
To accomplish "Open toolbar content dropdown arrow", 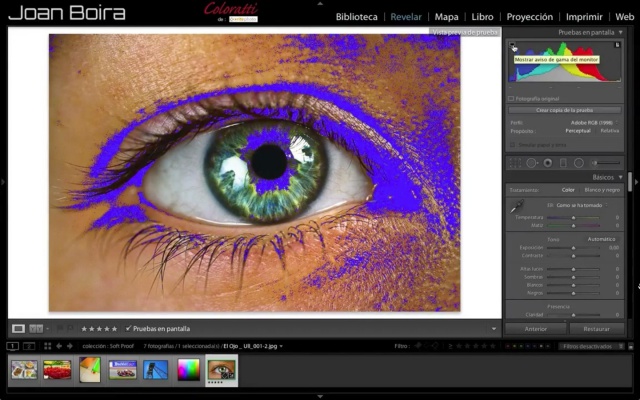I will click(494, 329).
